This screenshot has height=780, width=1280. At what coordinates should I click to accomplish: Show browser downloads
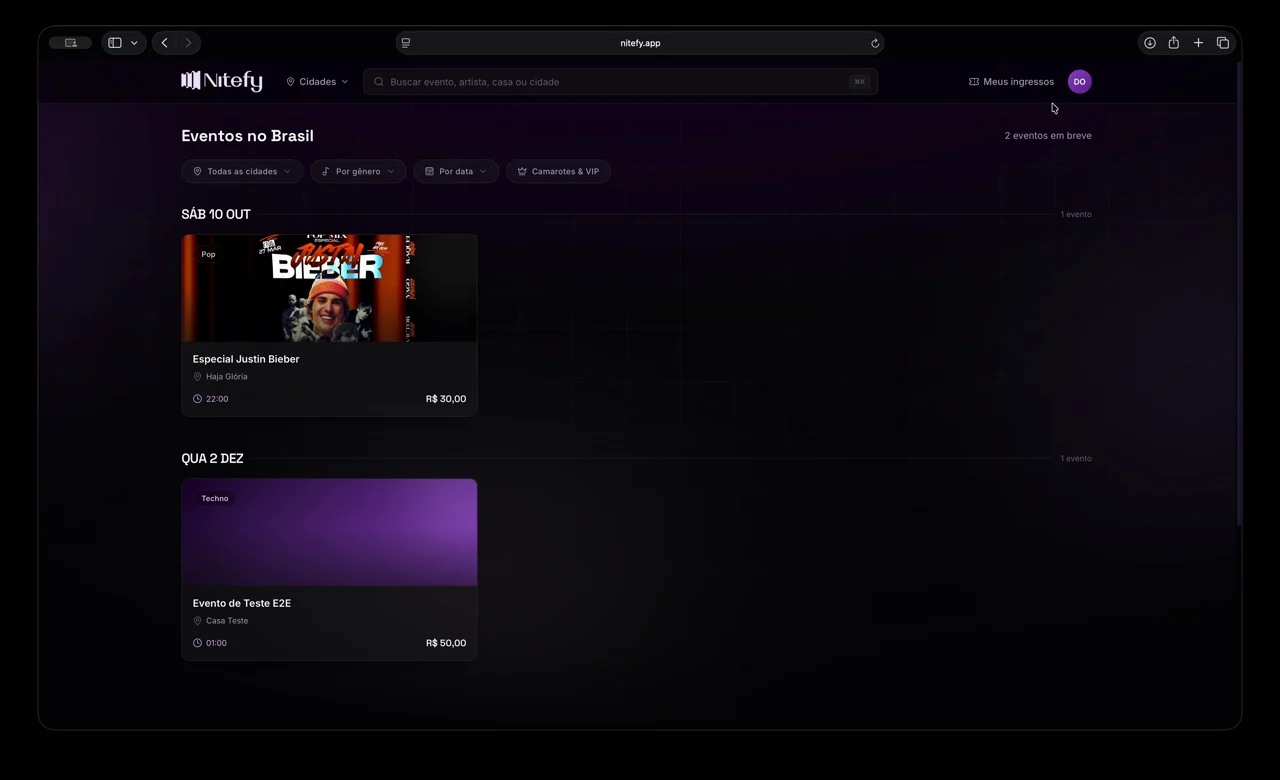click(x=1150, y=43)
